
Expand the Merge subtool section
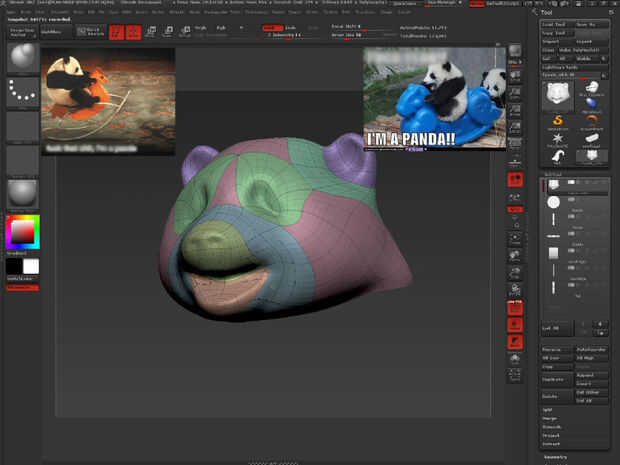pos(550,419)
